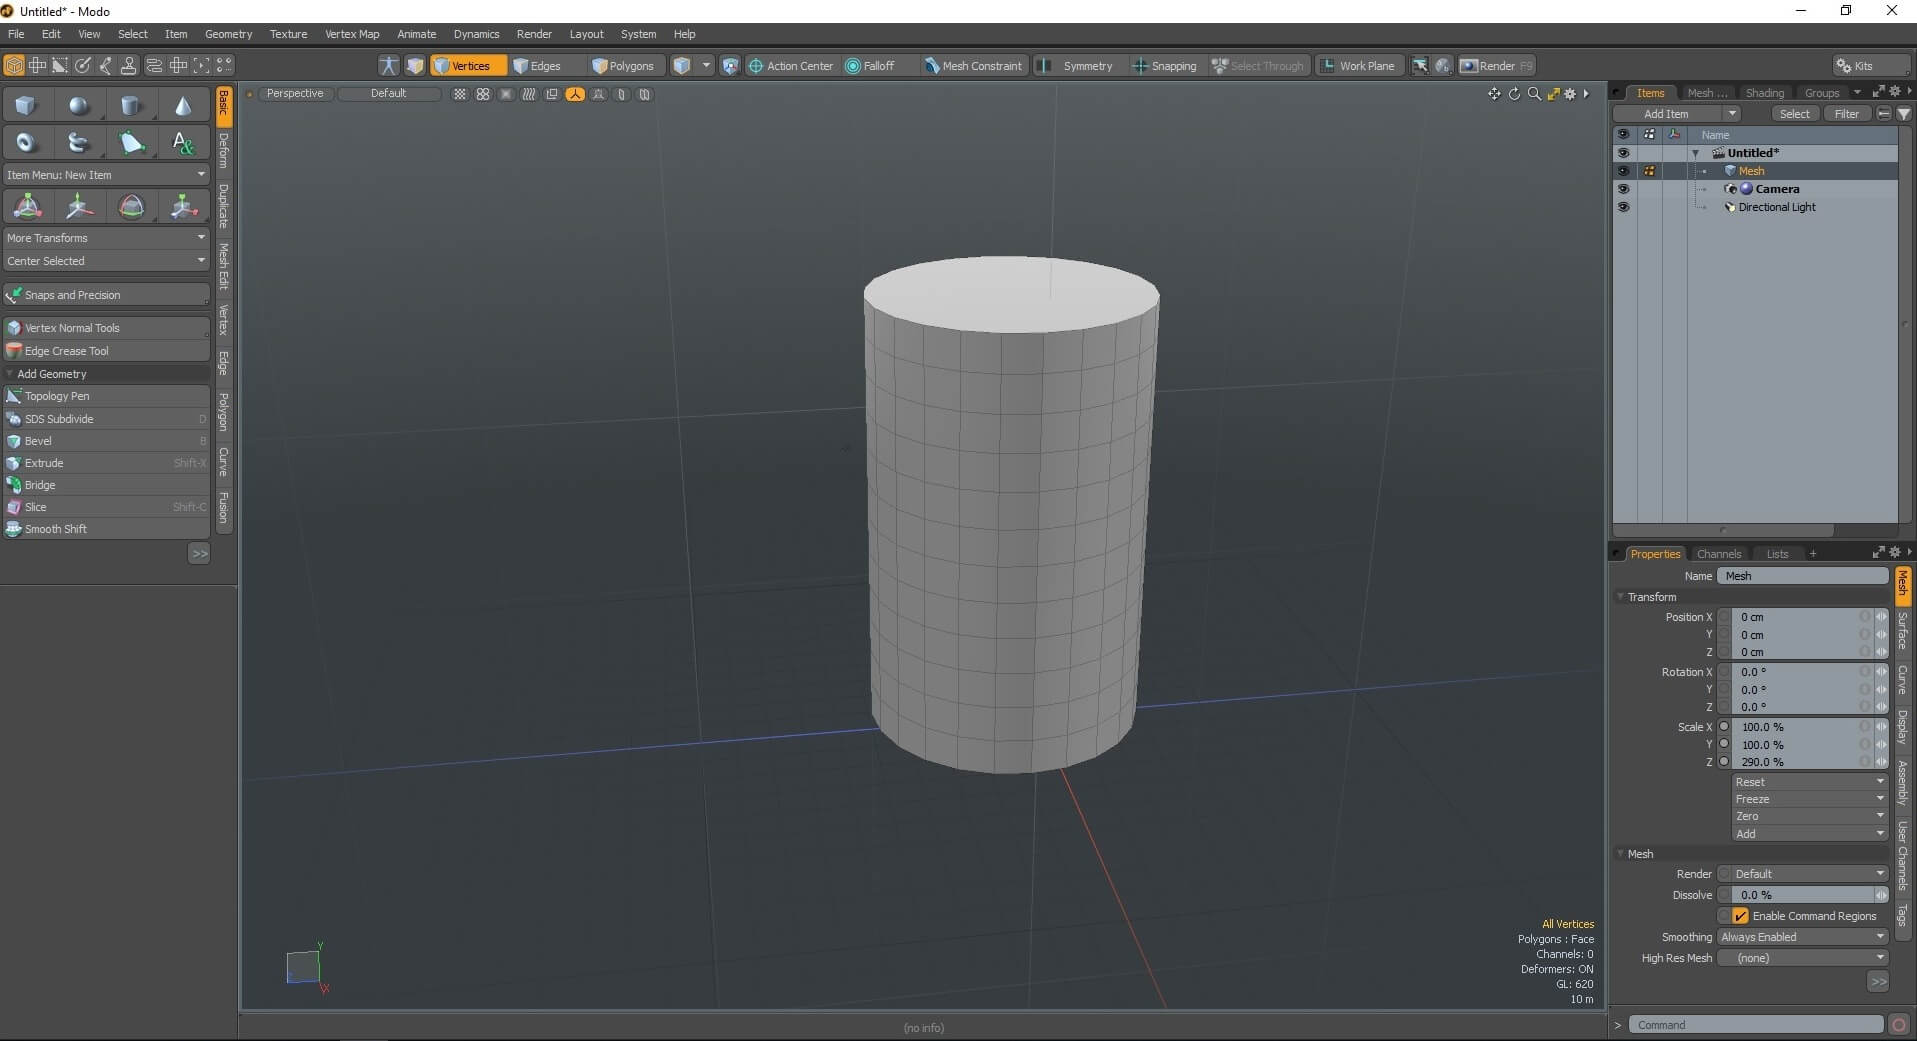The width and height of the screenshot is (1917, 1041).
Task: Switch to the Shading tab
Action: pyautogui.click(x=1765, y=92)
